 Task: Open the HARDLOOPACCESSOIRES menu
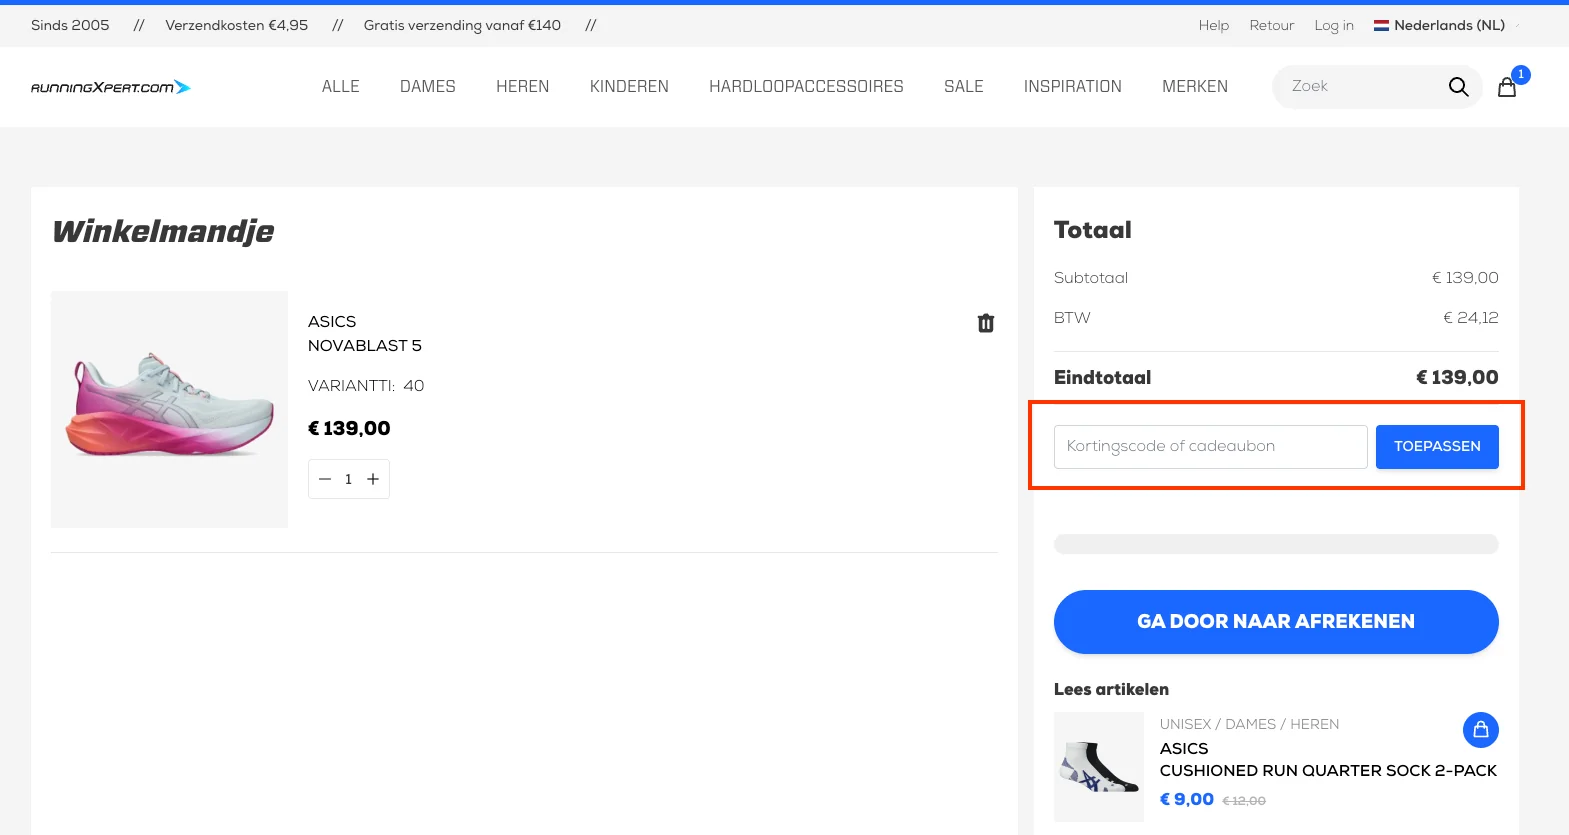(x=806, y=87)
